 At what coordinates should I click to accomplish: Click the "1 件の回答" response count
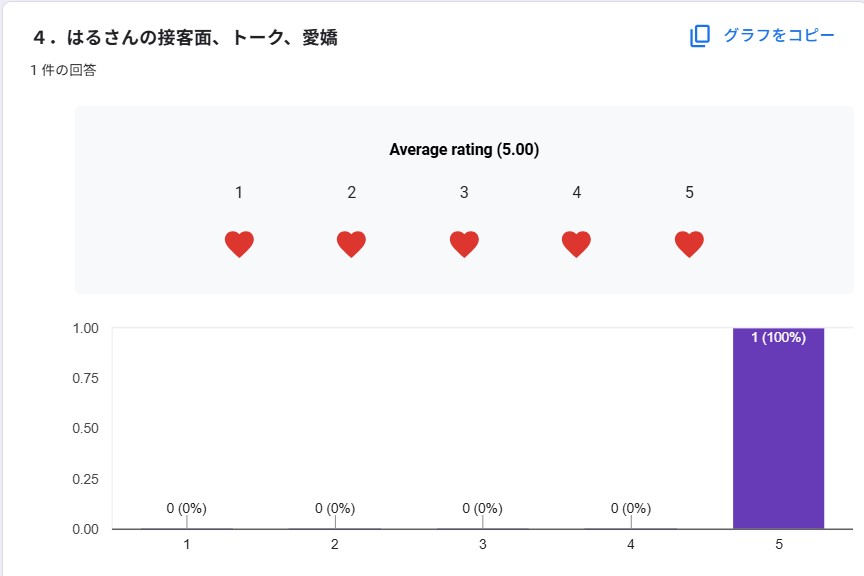(64, 71)
